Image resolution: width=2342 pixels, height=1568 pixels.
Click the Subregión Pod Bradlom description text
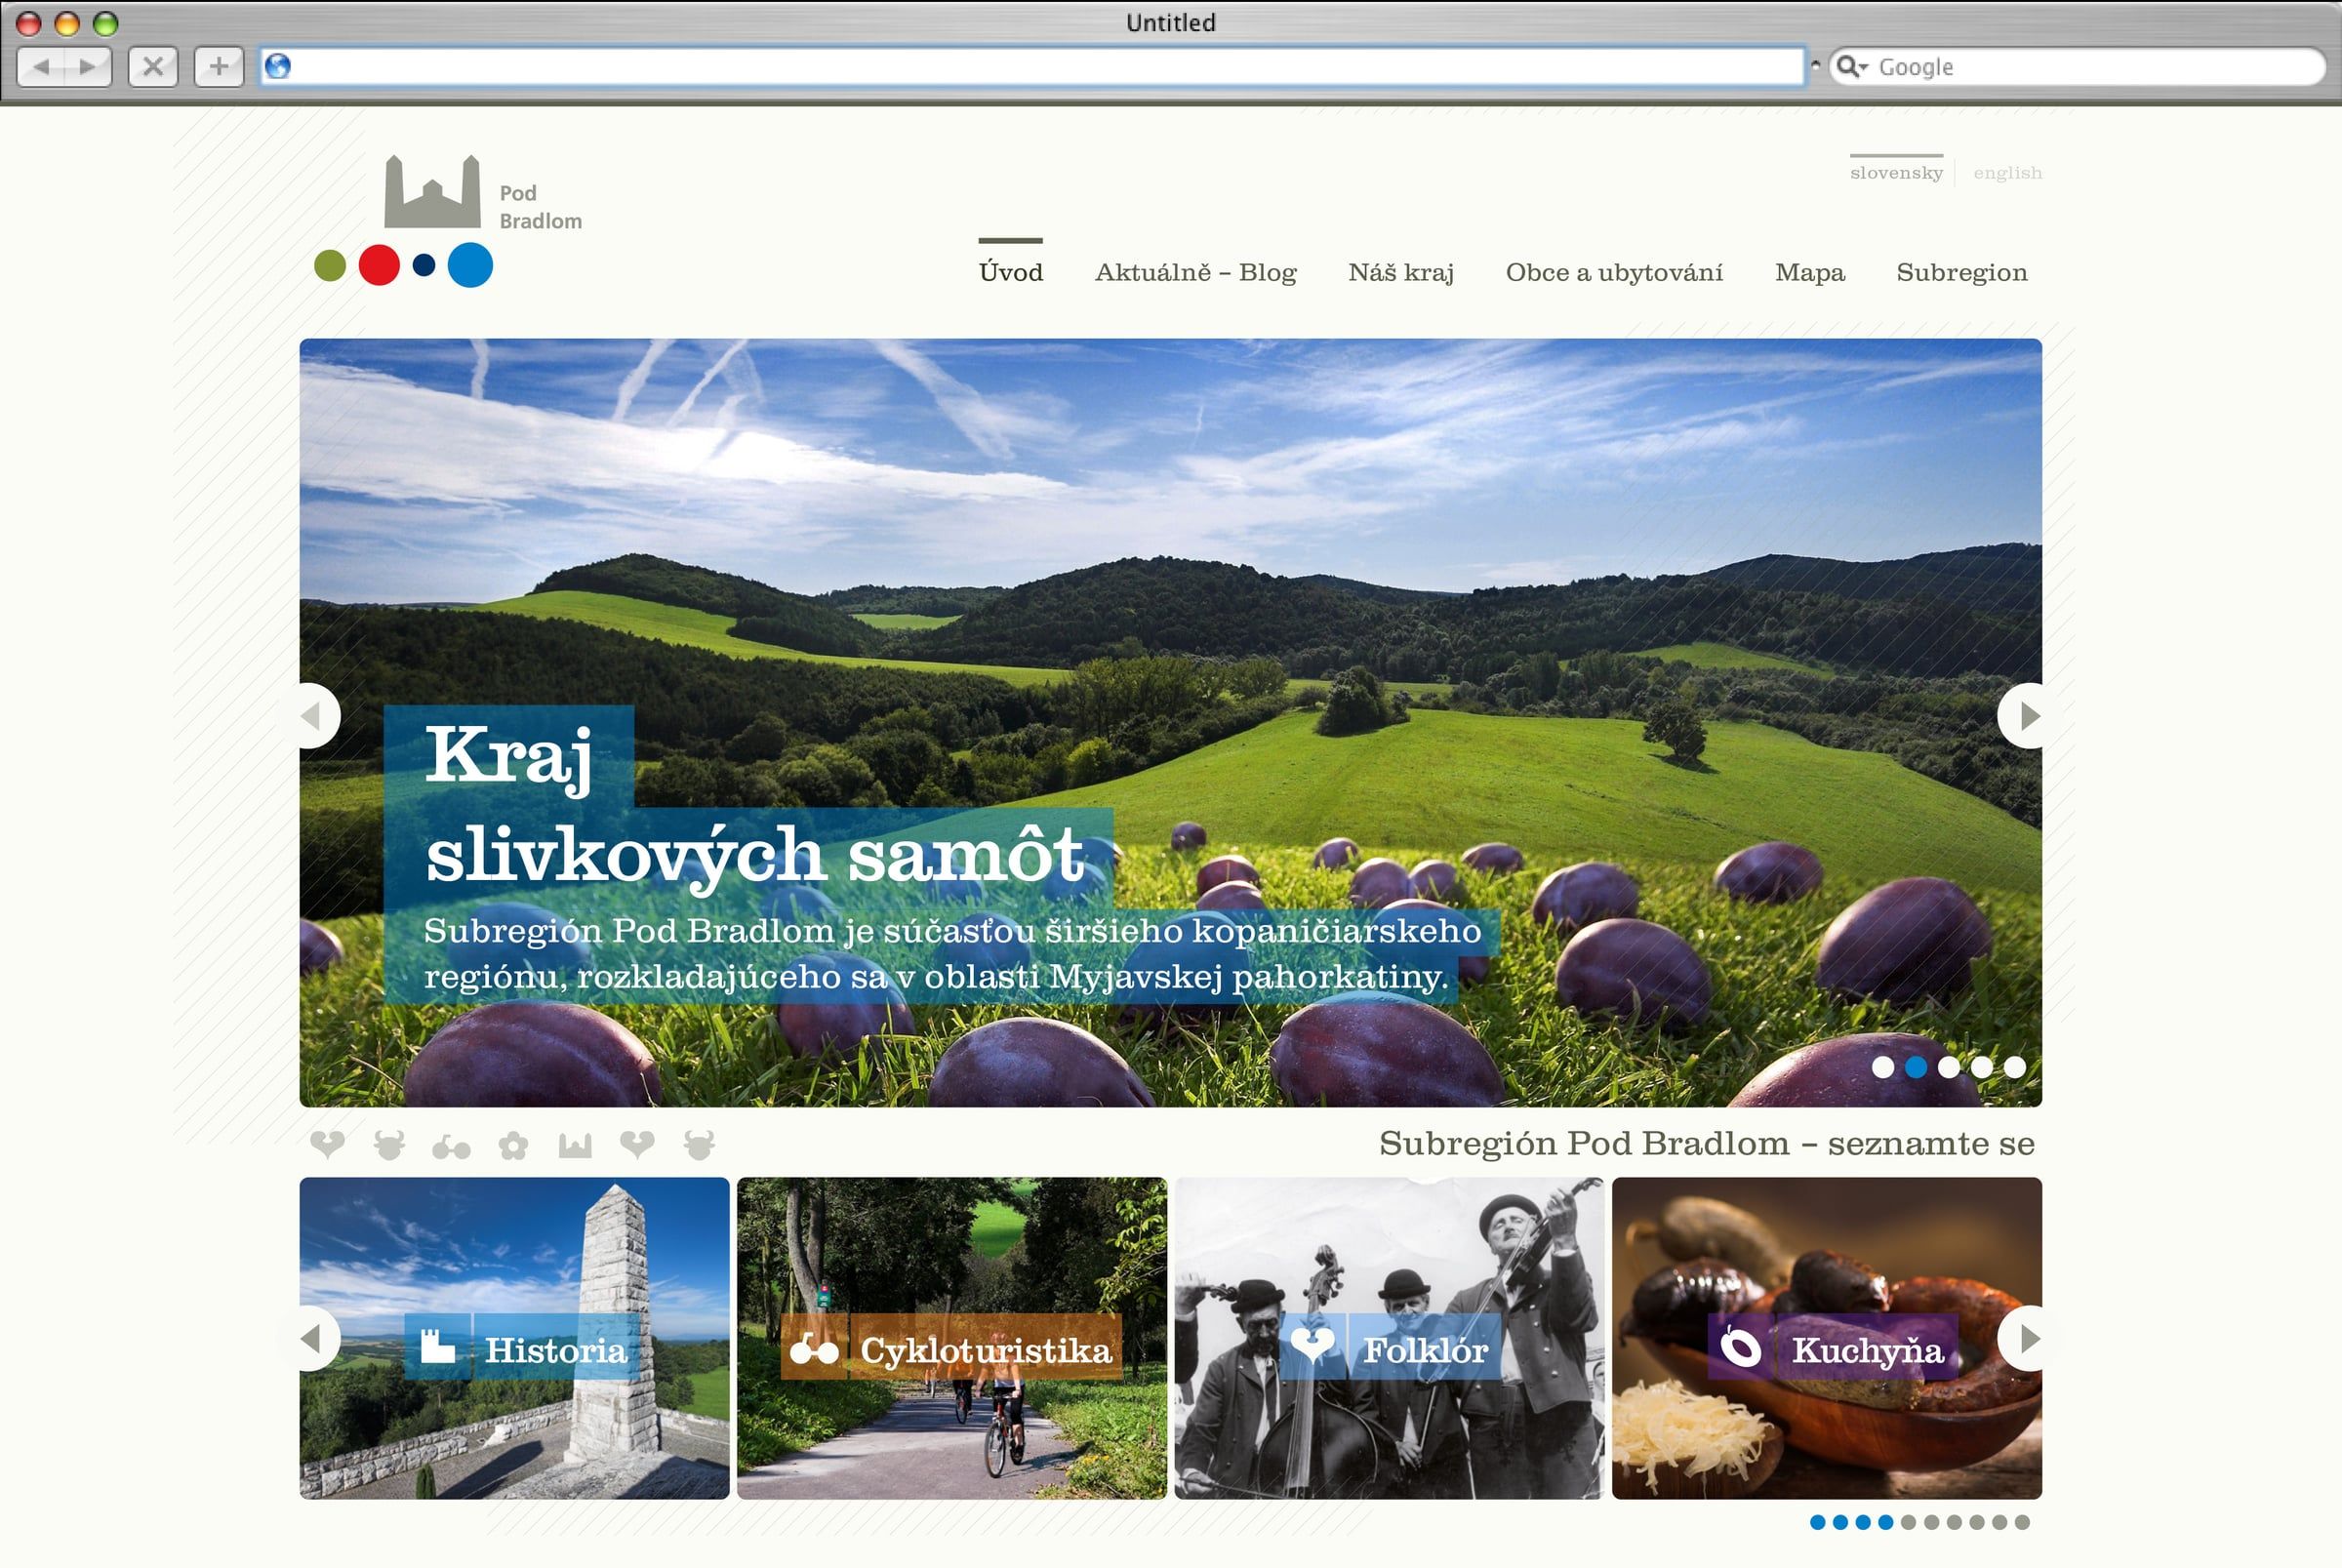pos(952,953)
